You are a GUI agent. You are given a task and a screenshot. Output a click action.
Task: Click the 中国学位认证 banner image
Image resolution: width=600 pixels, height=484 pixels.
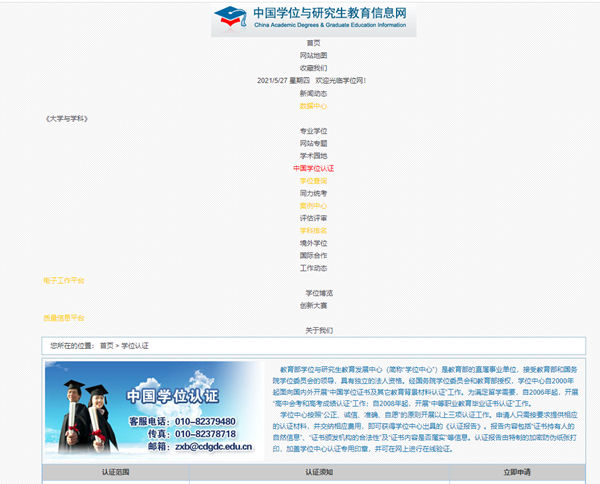pyautogui.click(x=153, y=409)
